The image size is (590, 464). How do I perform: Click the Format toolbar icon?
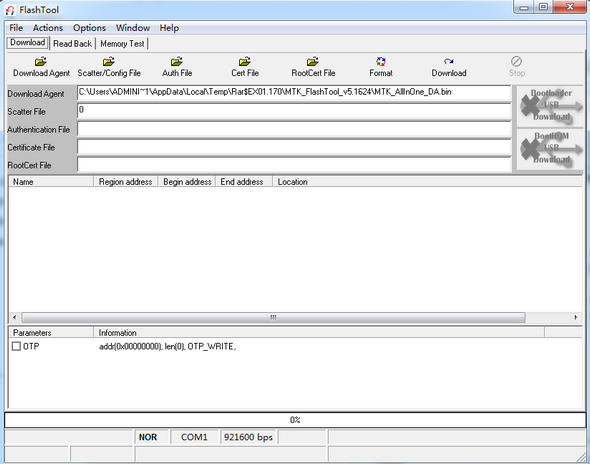click(x=381, y=61)
